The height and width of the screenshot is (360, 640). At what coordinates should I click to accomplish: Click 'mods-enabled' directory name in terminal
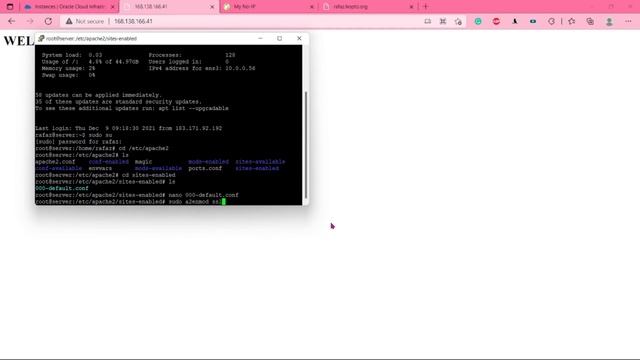209,162
